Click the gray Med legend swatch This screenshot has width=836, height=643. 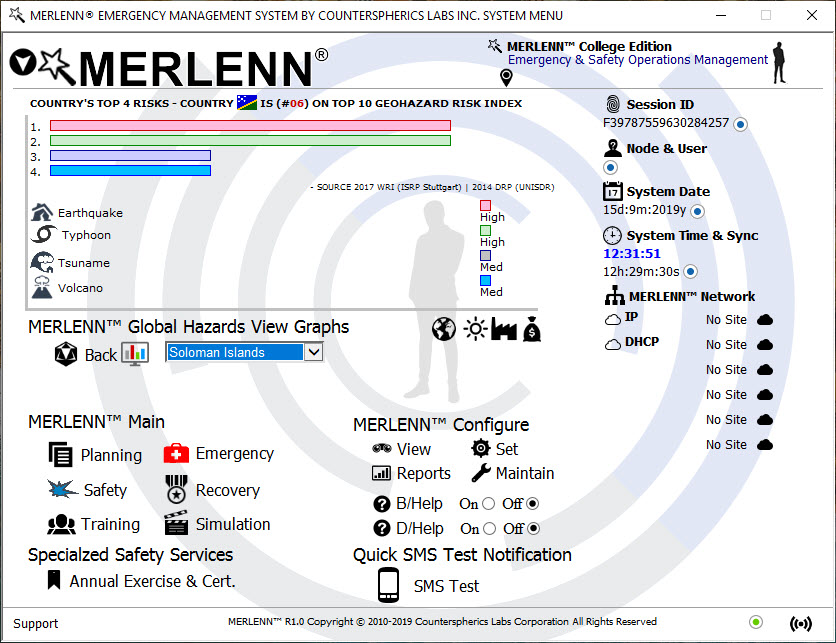click(485, 255)
